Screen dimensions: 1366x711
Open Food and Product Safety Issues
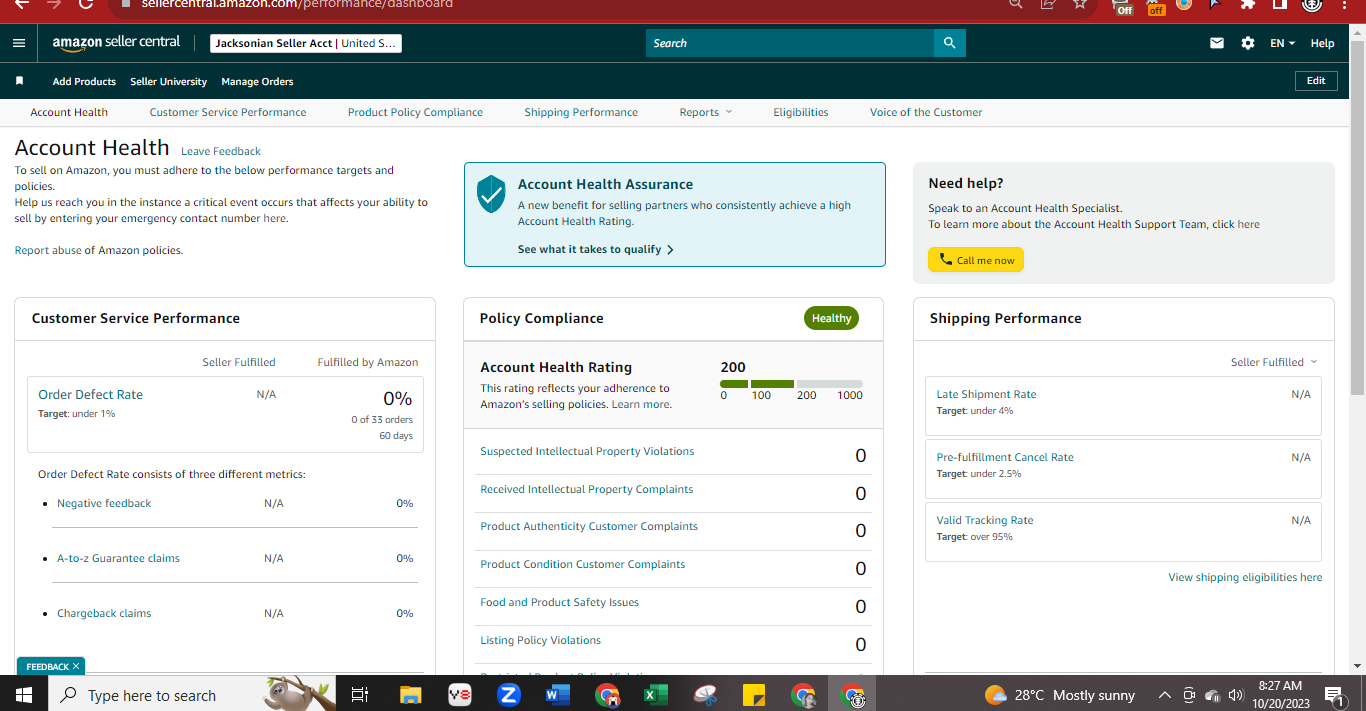pyautogui.click(x=559, y=602)
